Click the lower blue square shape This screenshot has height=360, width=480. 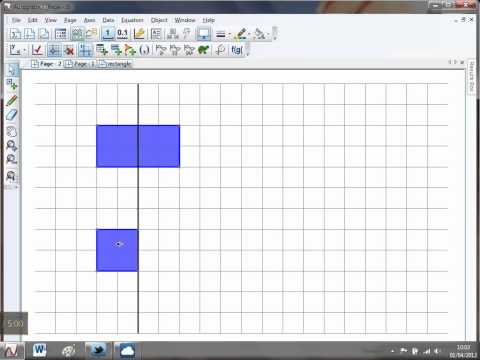pyautogui.click(x=117, y=250)
